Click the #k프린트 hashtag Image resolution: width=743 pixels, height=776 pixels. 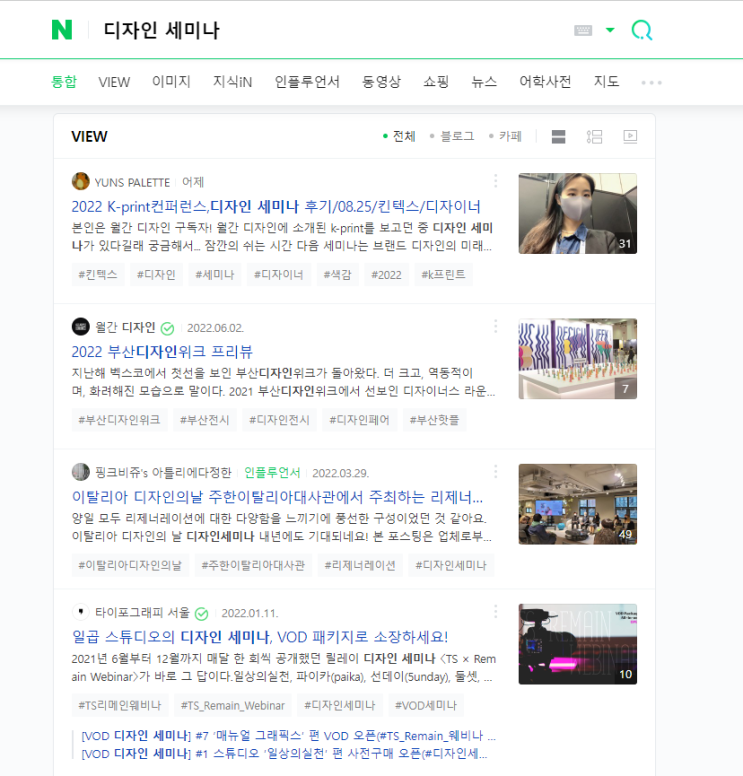click(x=444, y=275)
